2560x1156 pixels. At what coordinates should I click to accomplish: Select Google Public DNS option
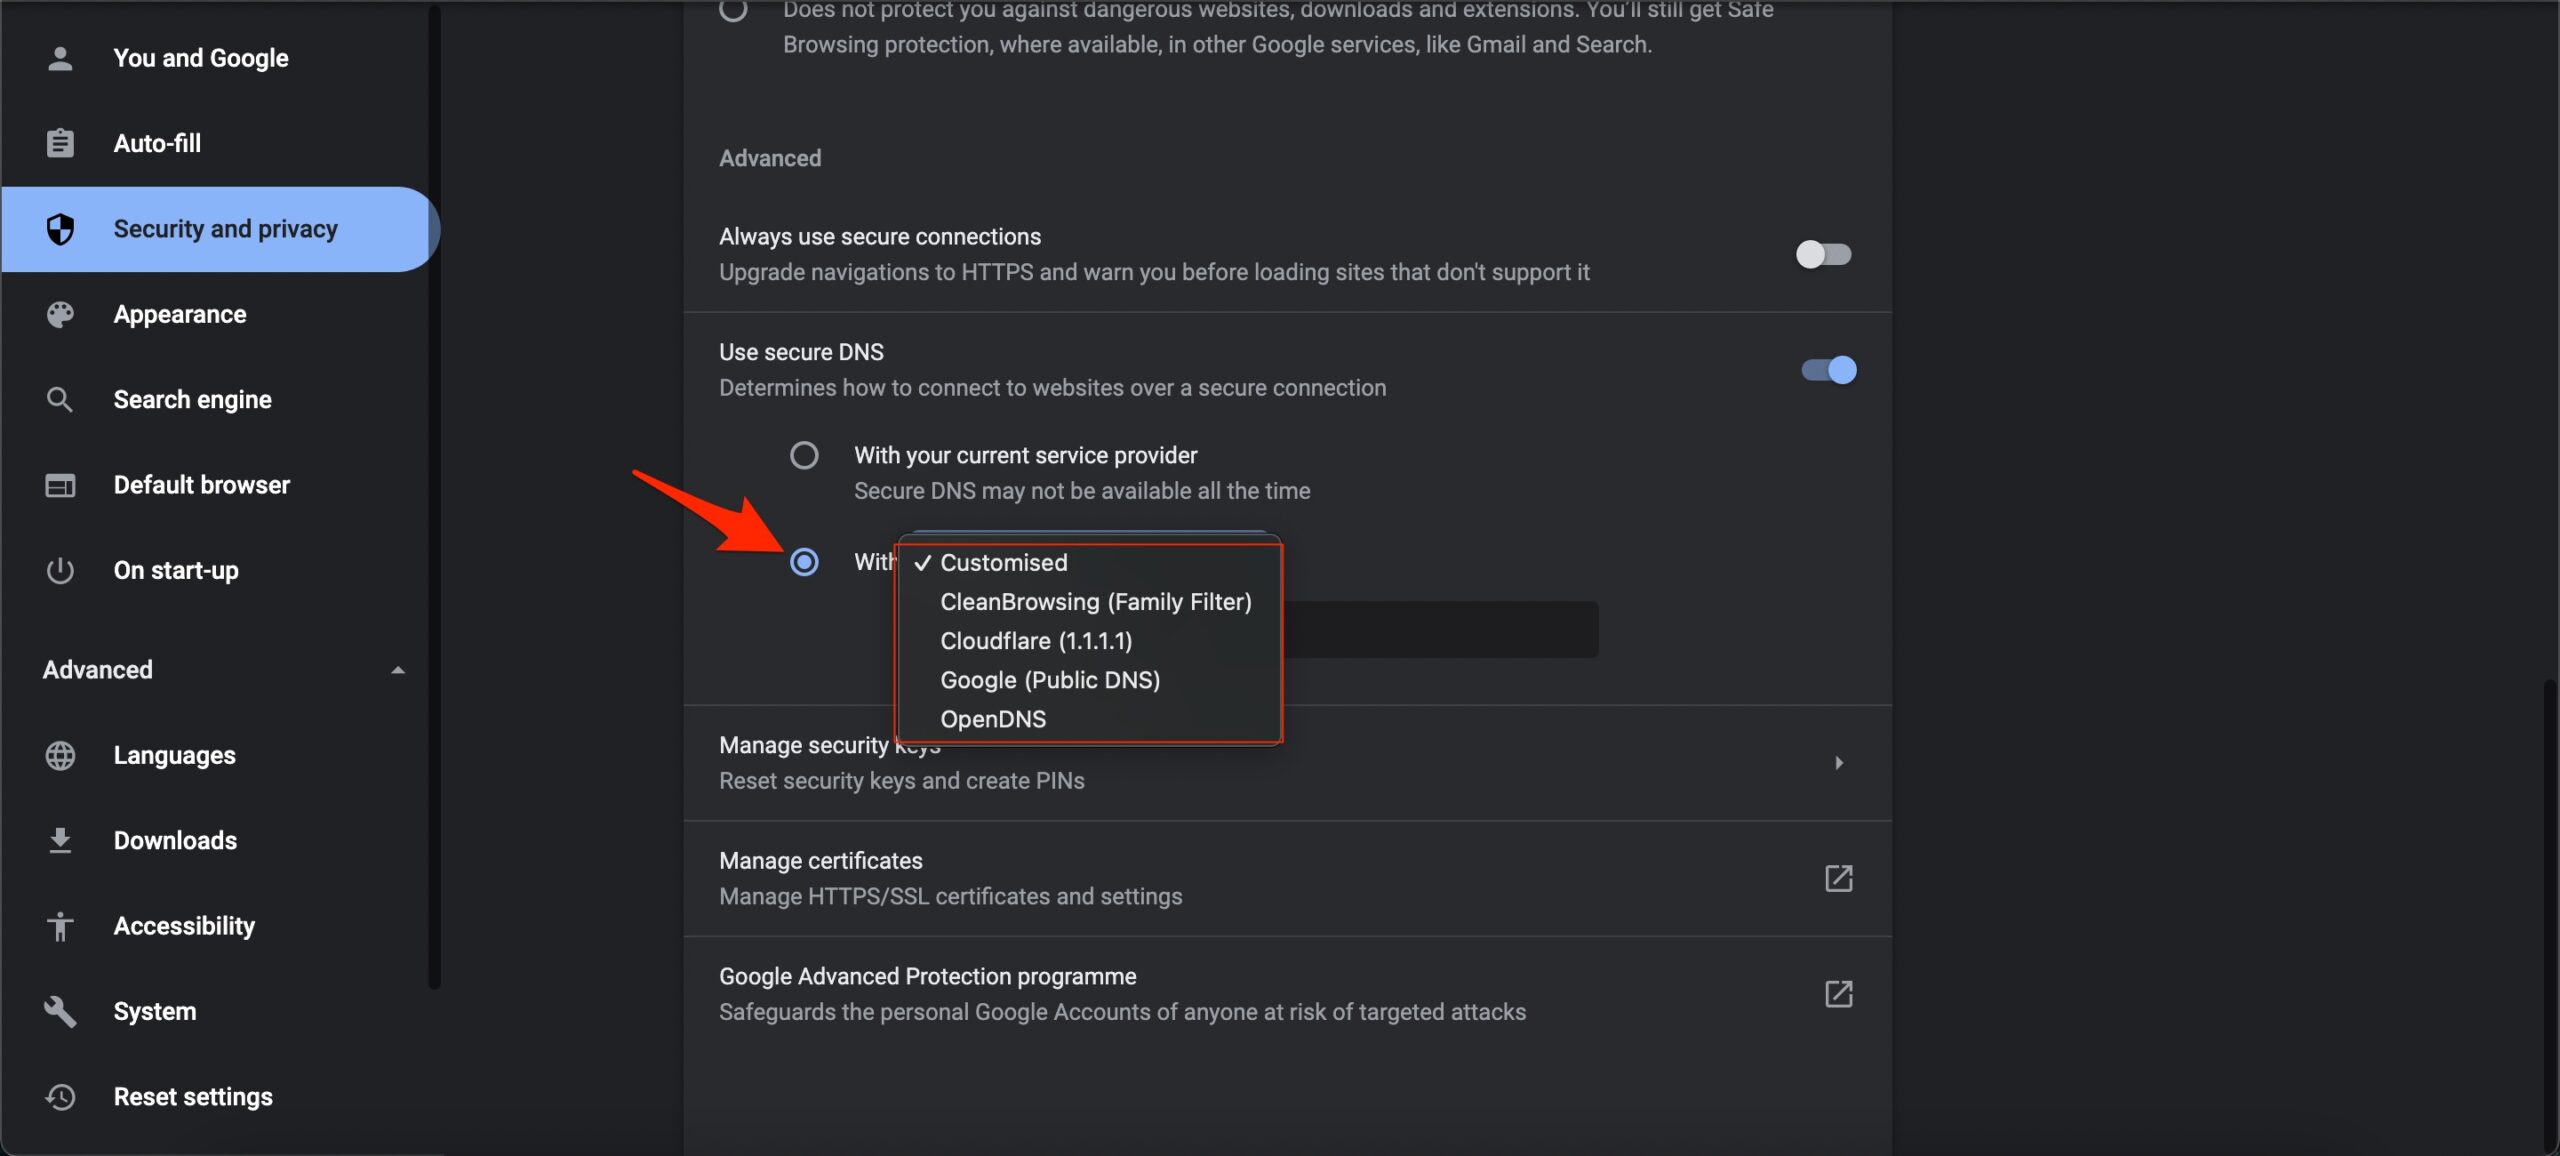[1050, 679]
